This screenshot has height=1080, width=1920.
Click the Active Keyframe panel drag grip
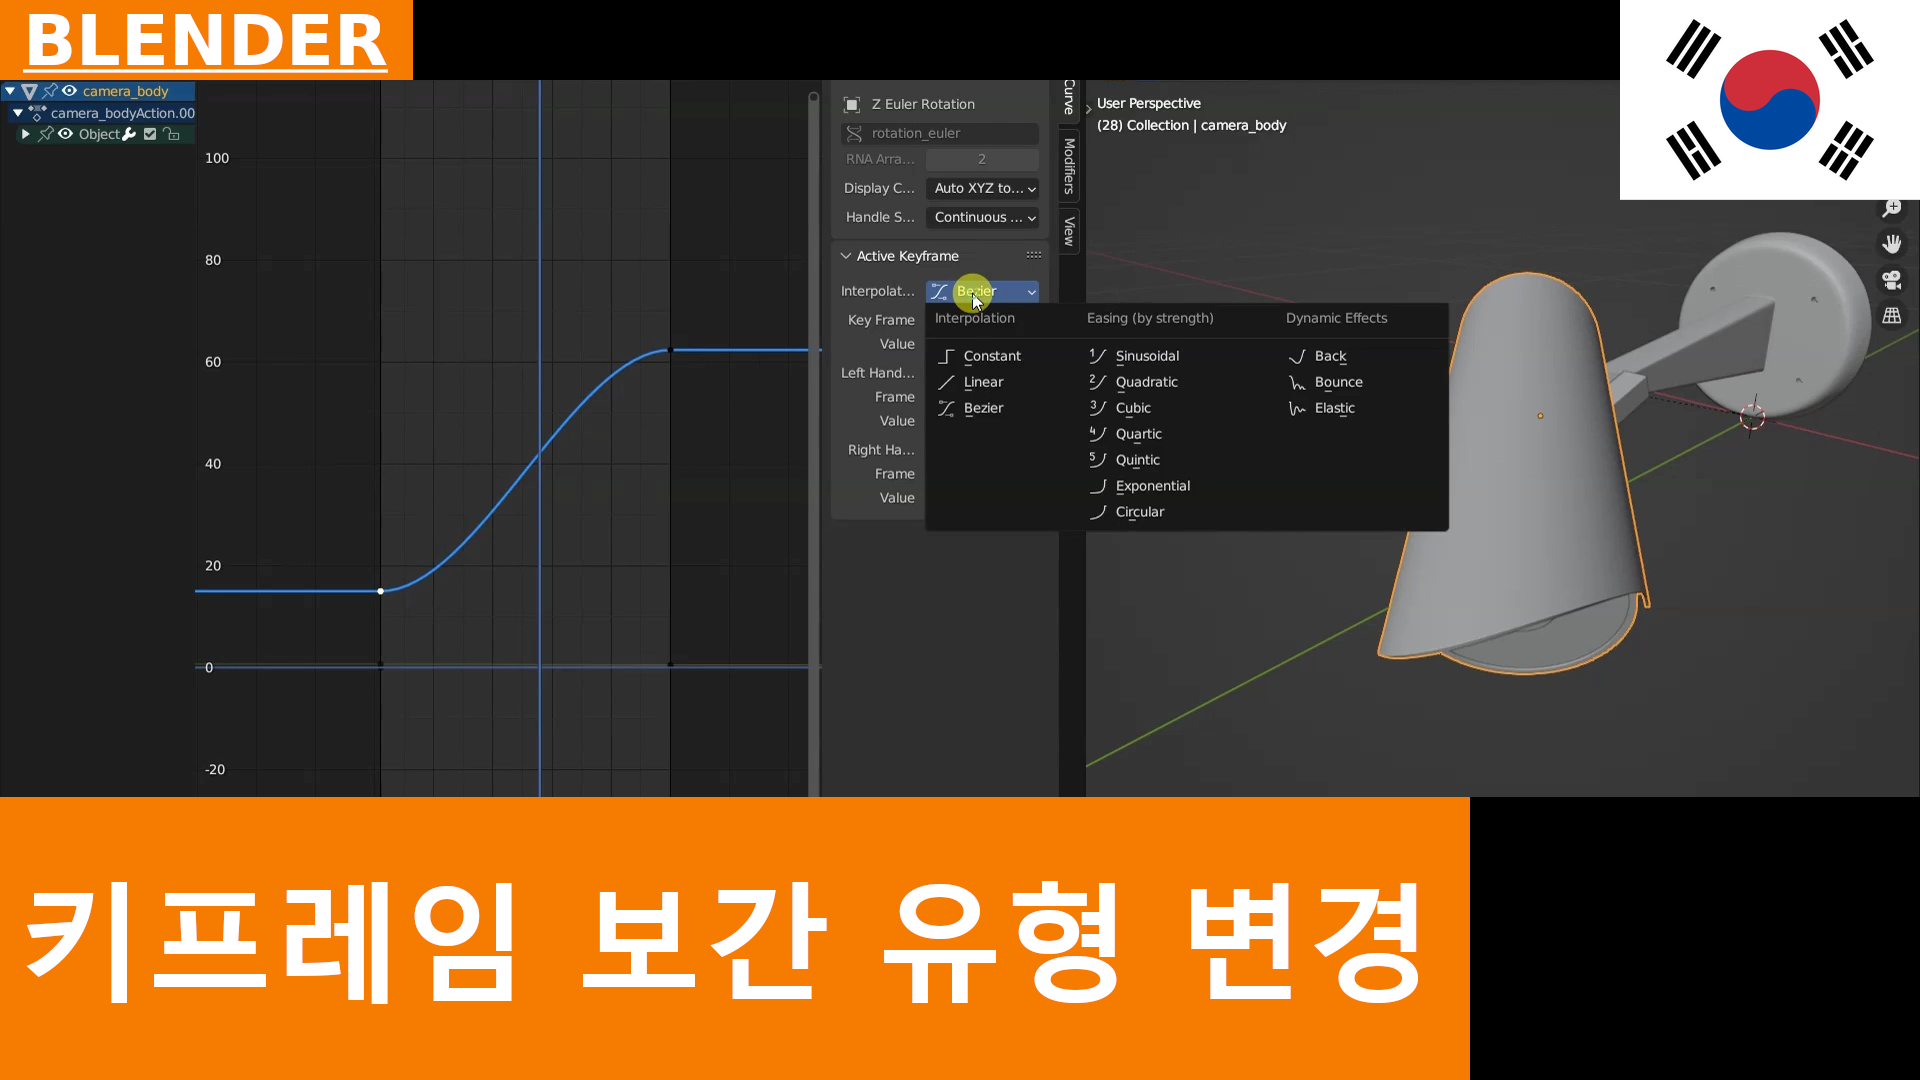coord(1034,256)
